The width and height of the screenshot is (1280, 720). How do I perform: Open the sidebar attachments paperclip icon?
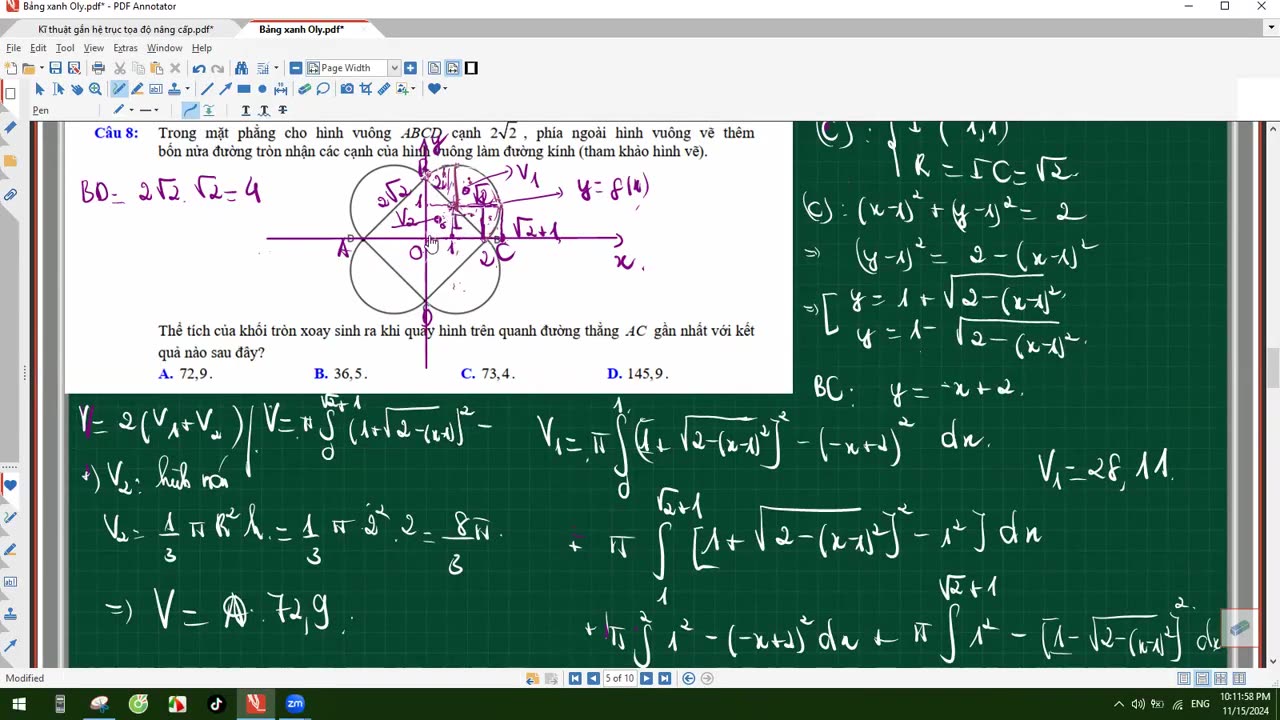[x=10, y=194]
